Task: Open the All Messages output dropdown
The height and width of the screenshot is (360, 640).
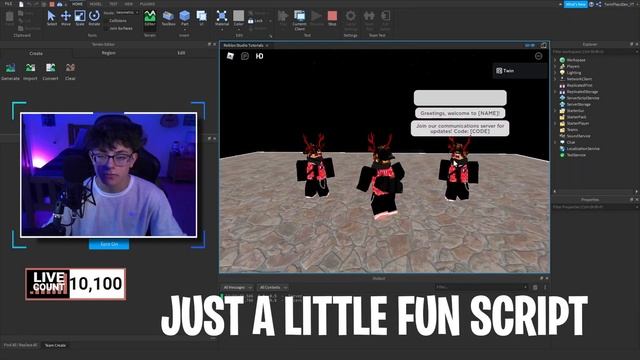Action: pos(237,287)
